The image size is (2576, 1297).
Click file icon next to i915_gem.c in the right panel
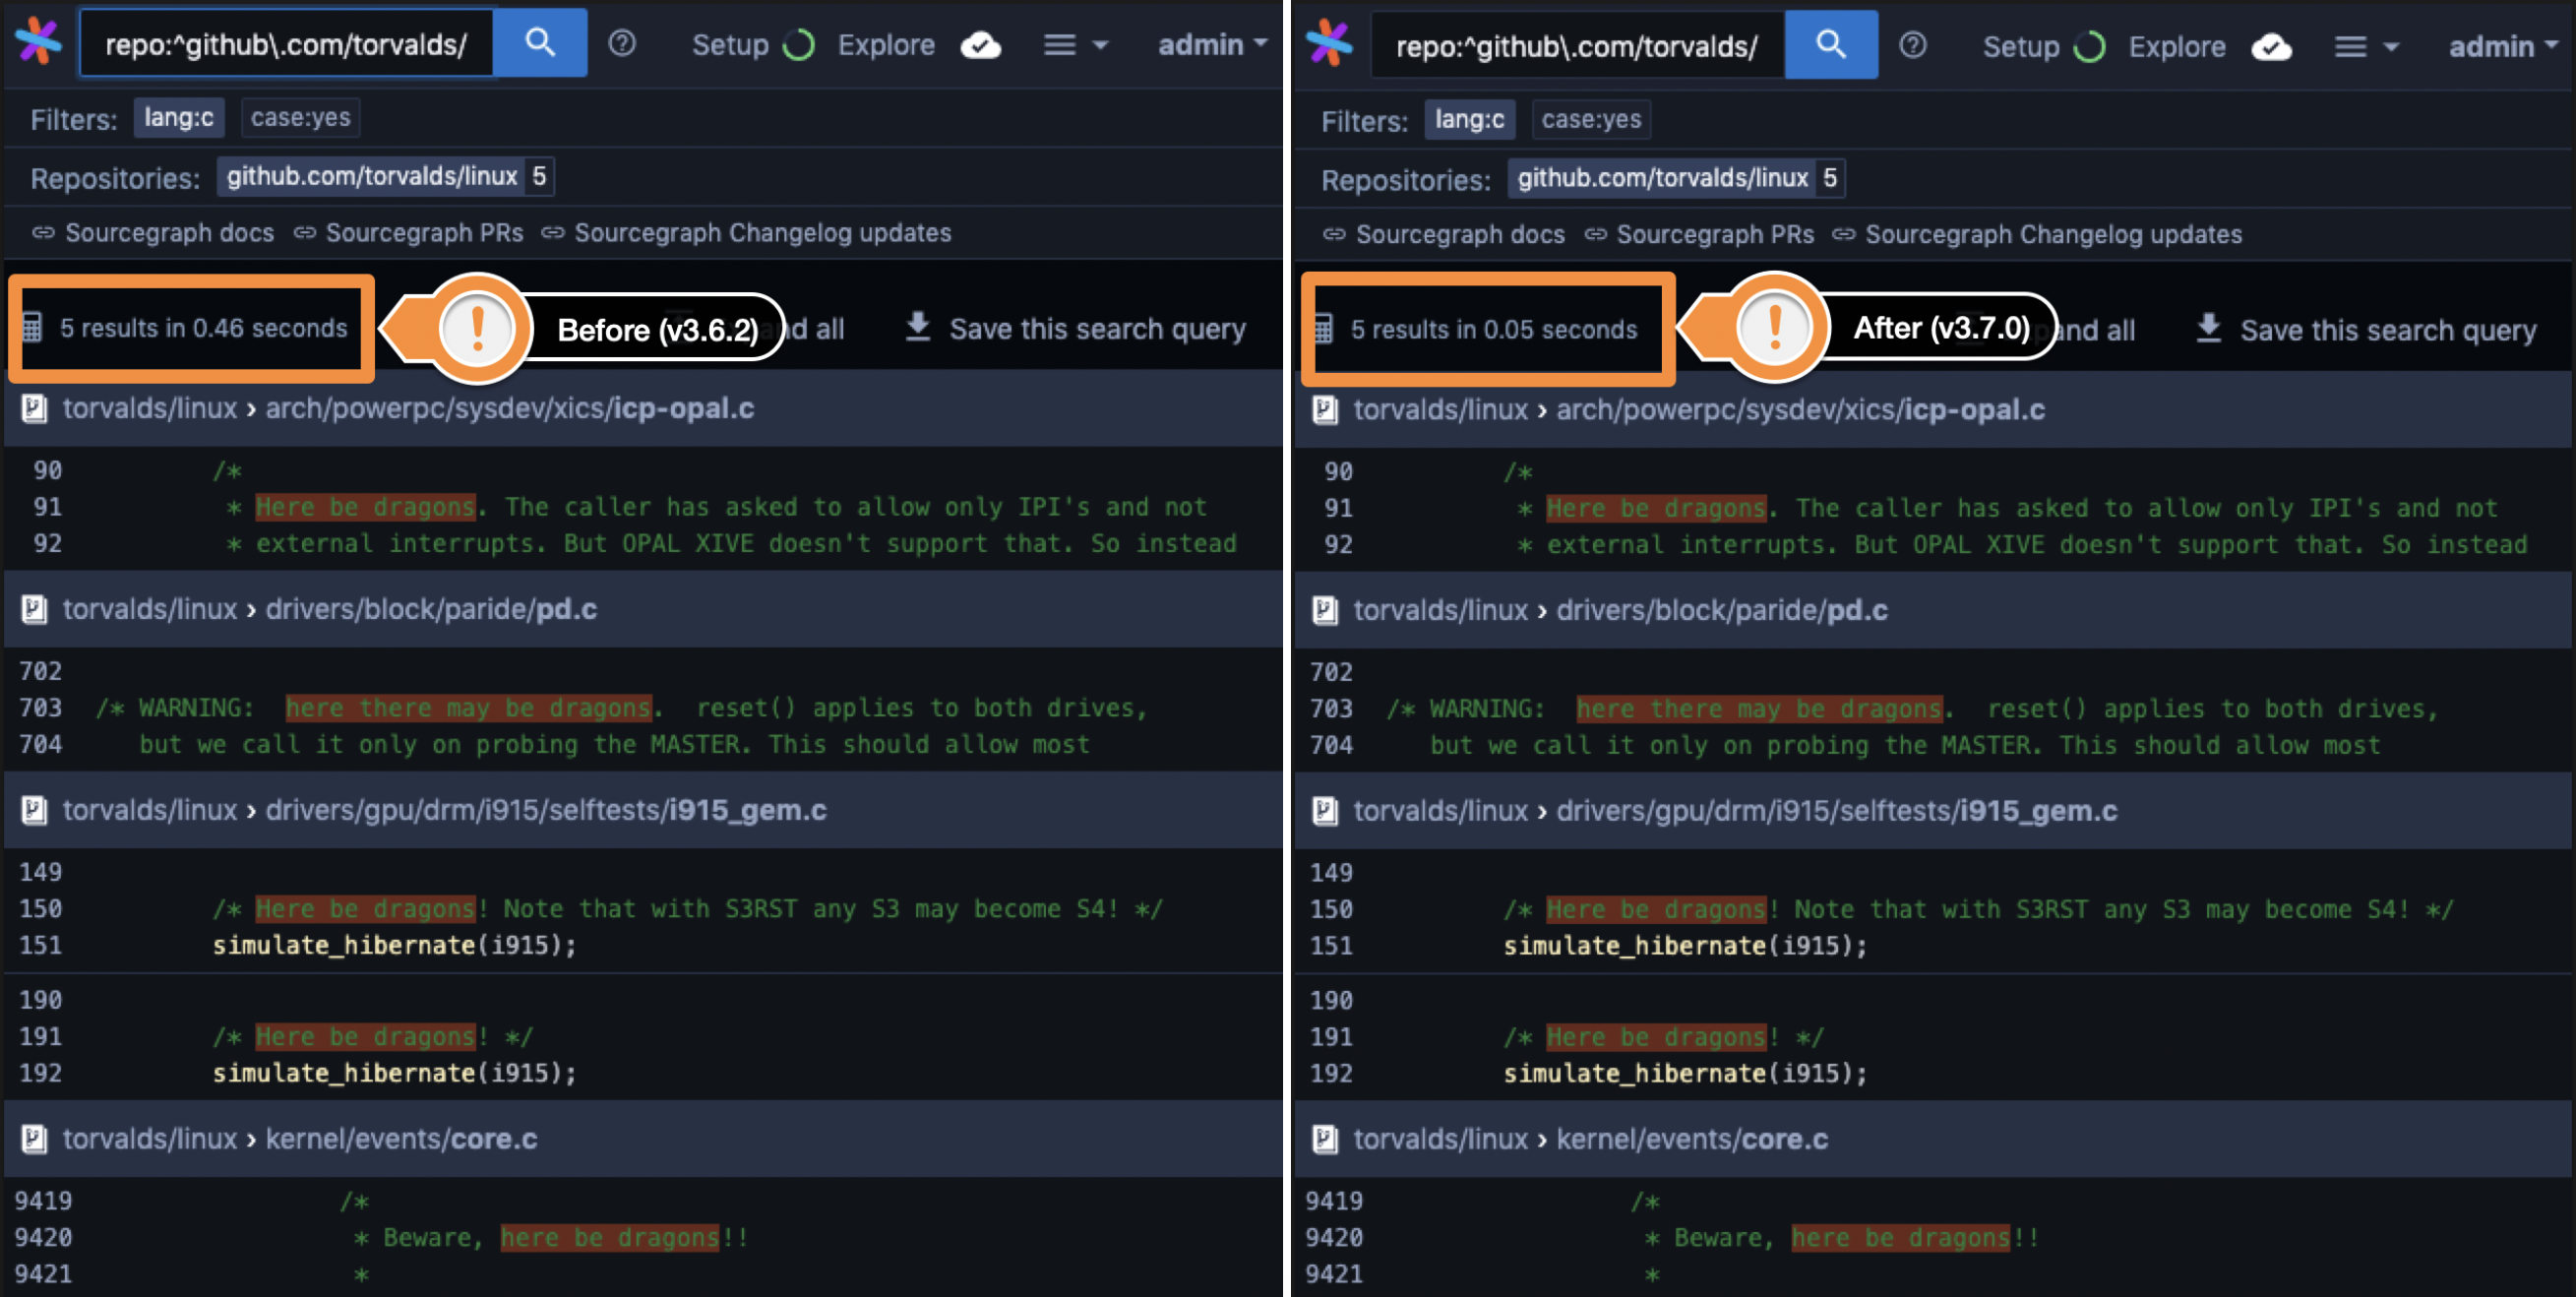tap(1326, 812)
